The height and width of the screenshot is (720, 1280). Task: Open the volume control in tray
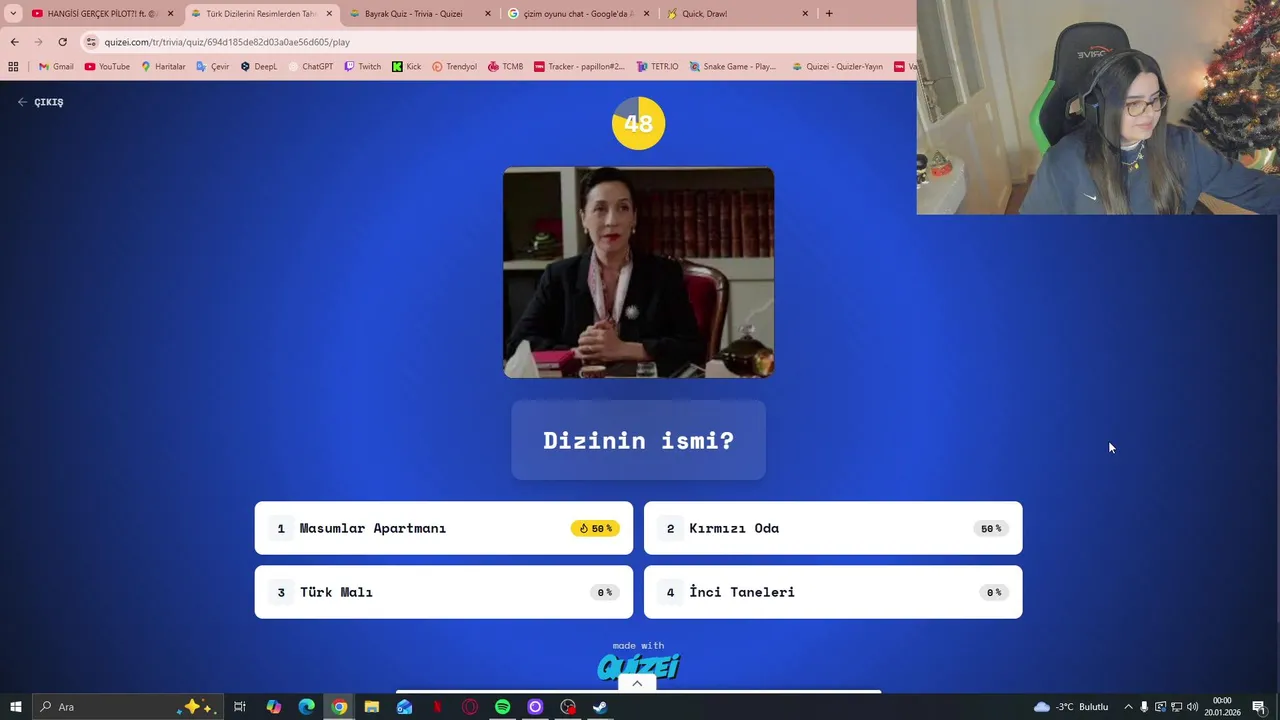pos(1192,707)
